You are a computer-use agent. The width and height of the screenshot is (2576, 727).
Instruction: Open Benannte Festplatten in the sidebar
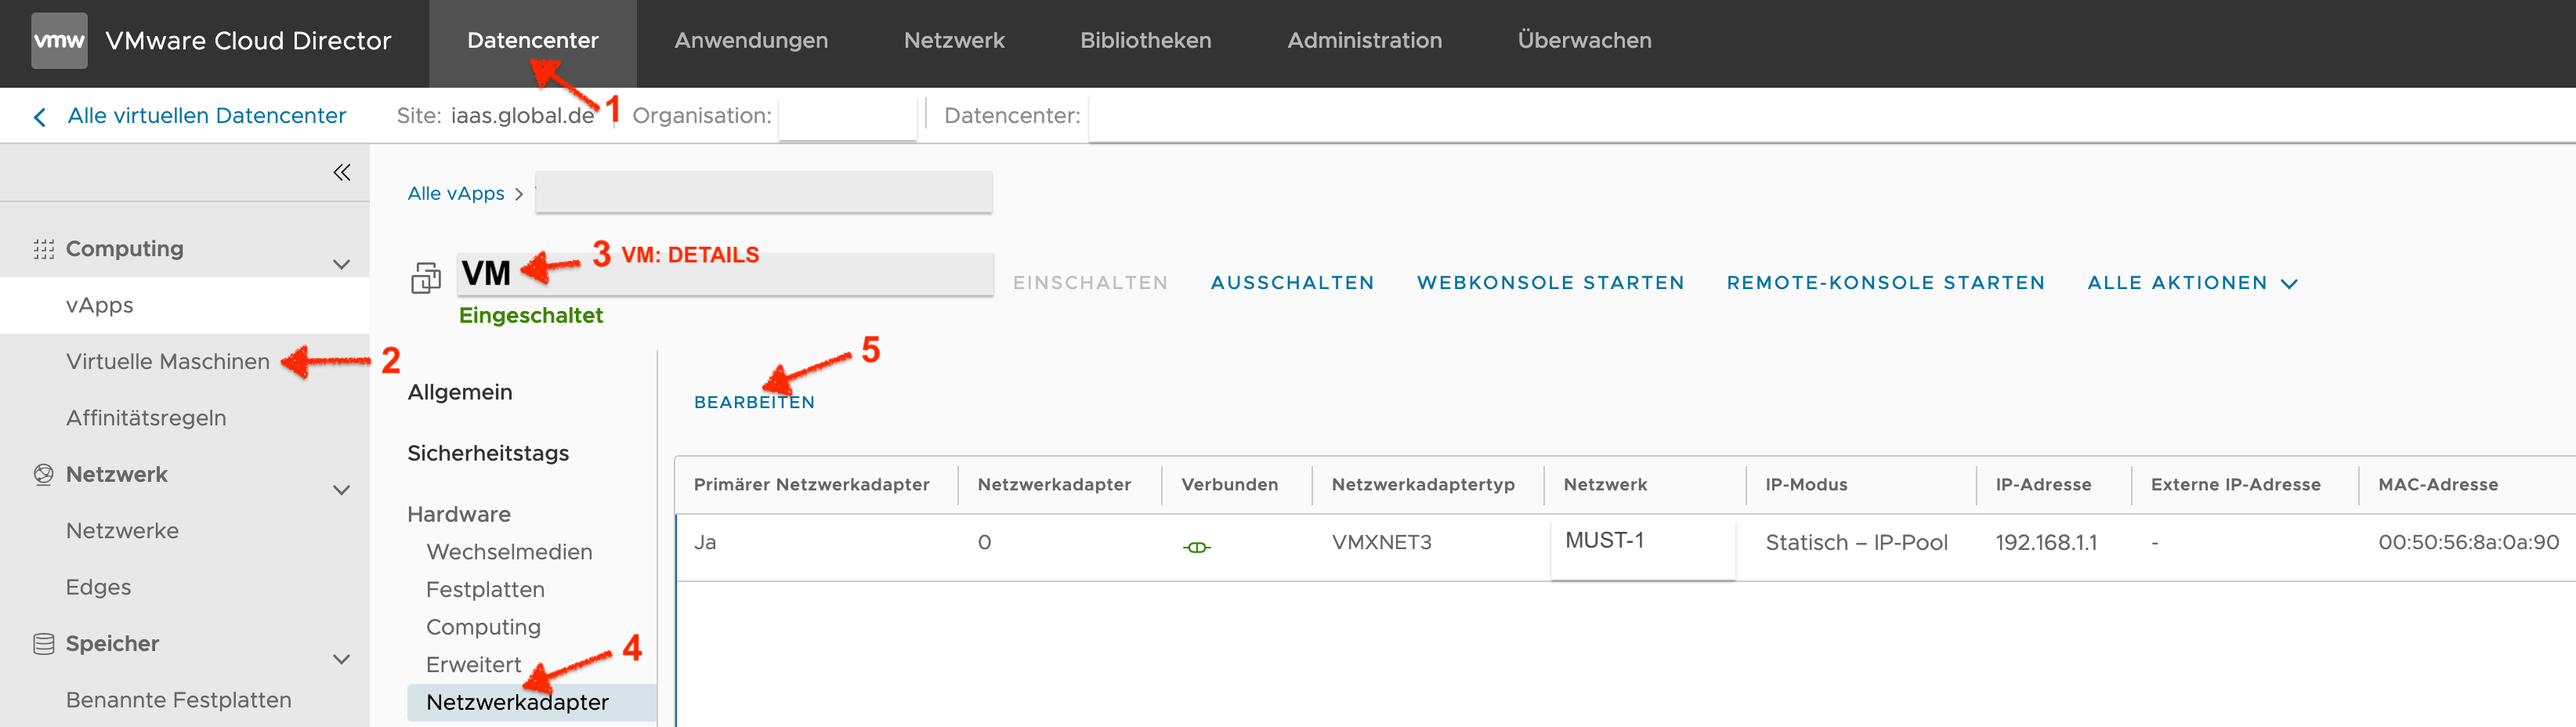179,700
